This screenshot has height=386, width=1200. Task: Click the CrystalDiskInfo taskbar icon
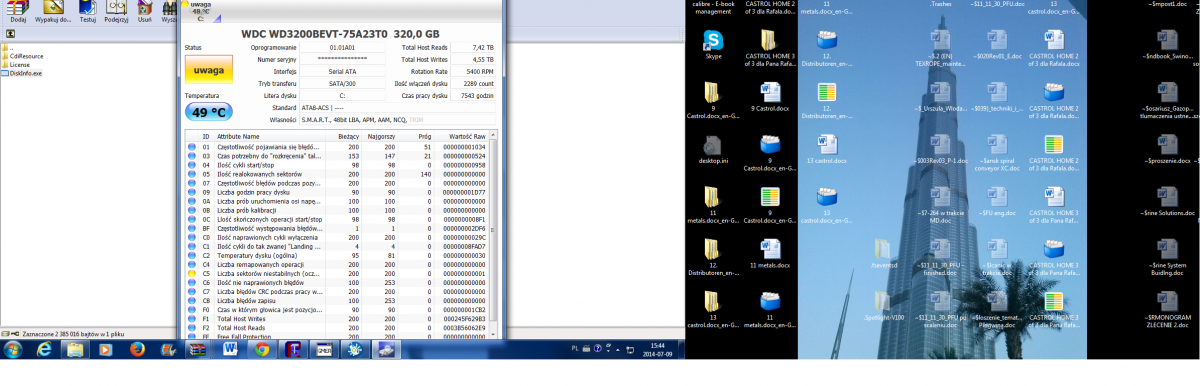386,350
